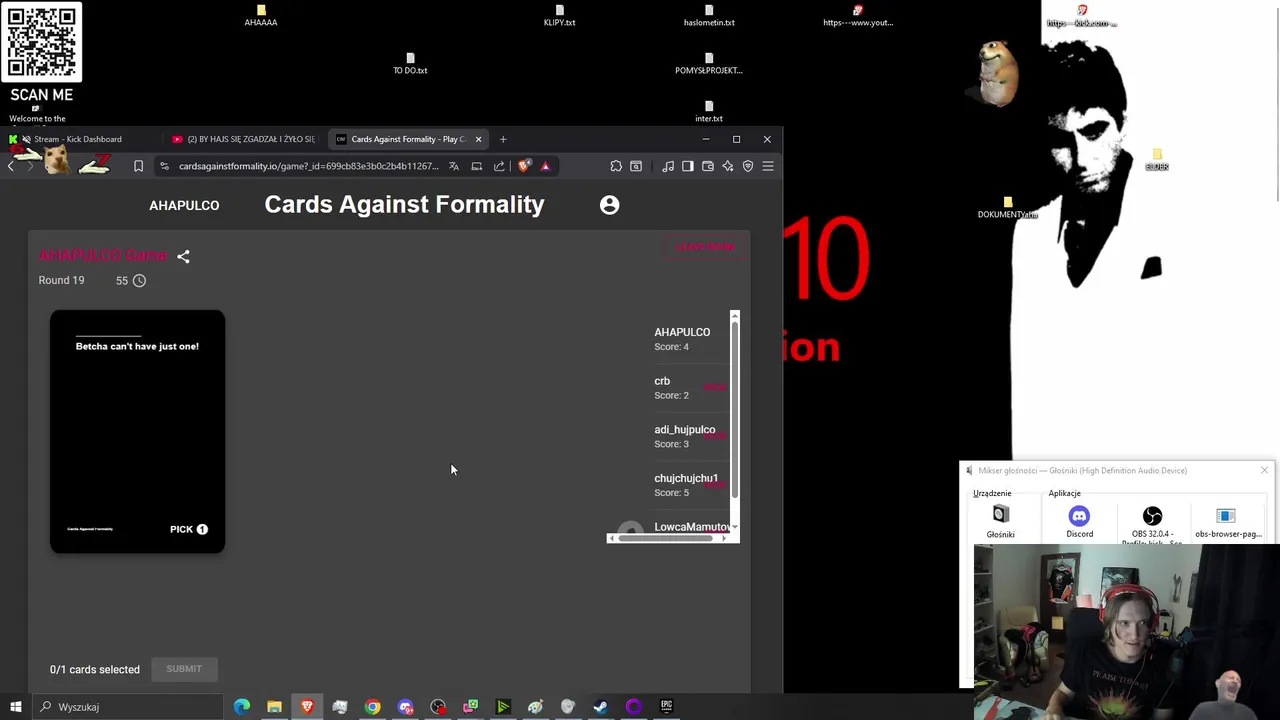
Task: Open Epic Games launcher from taskbar
Action: click(666, 707)
